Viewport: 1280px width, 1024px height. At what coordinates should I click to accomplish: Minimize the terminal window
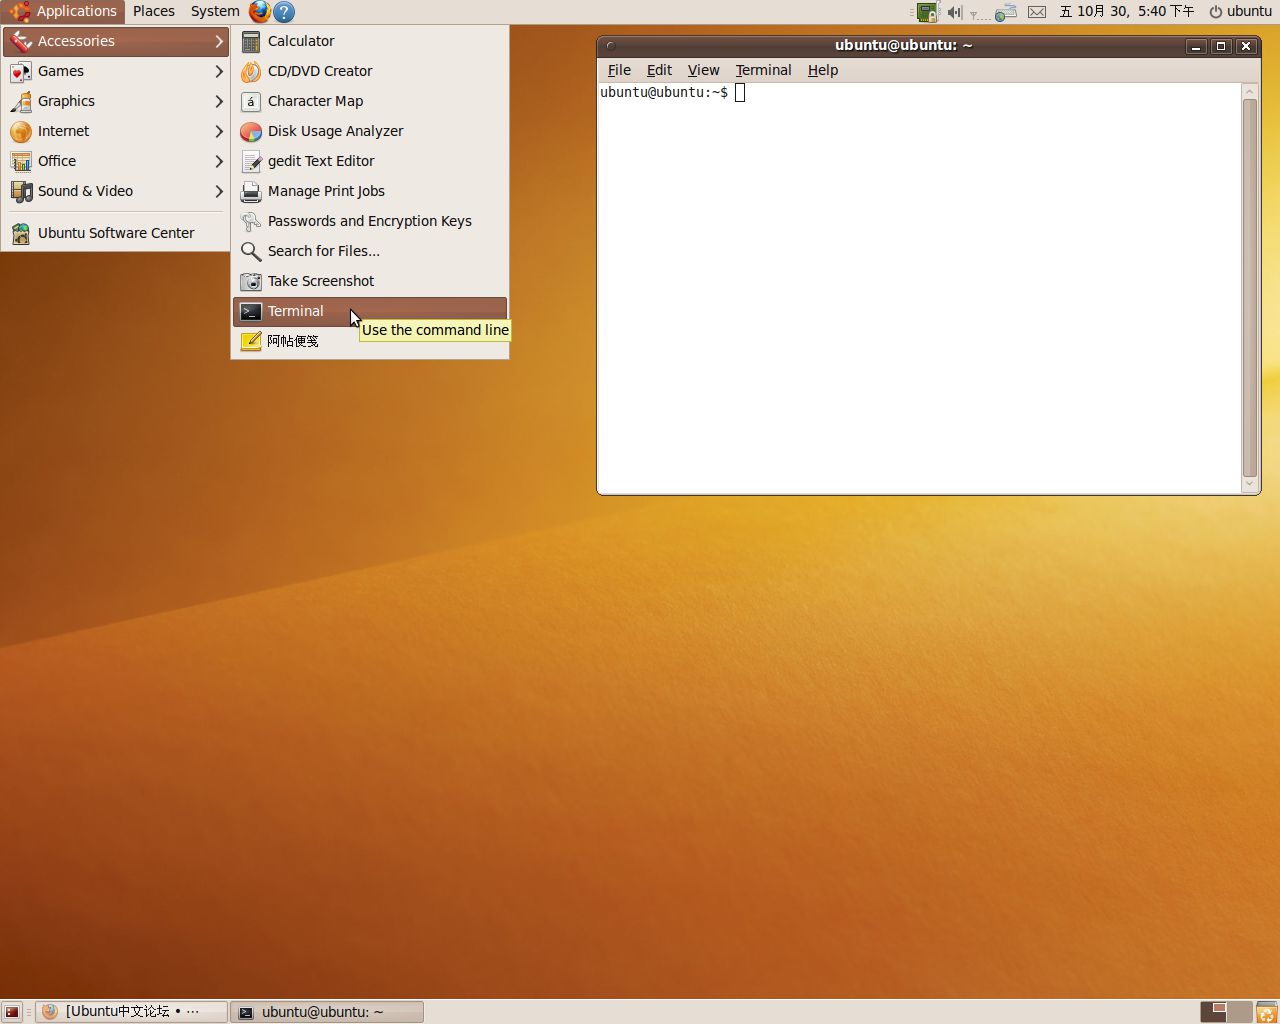coord(1196,46)
